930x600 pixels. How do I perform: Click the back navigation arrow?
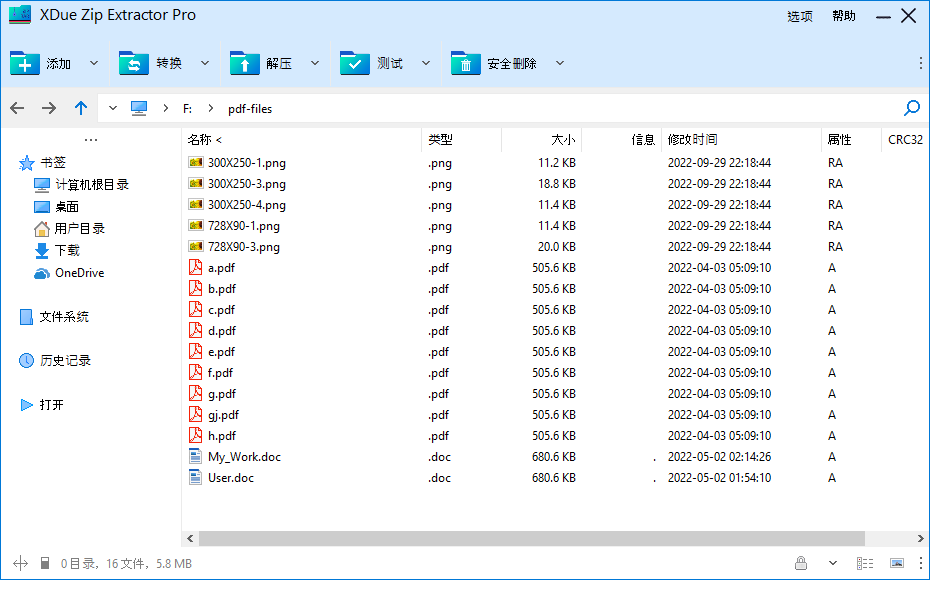(x=17, y=108)
